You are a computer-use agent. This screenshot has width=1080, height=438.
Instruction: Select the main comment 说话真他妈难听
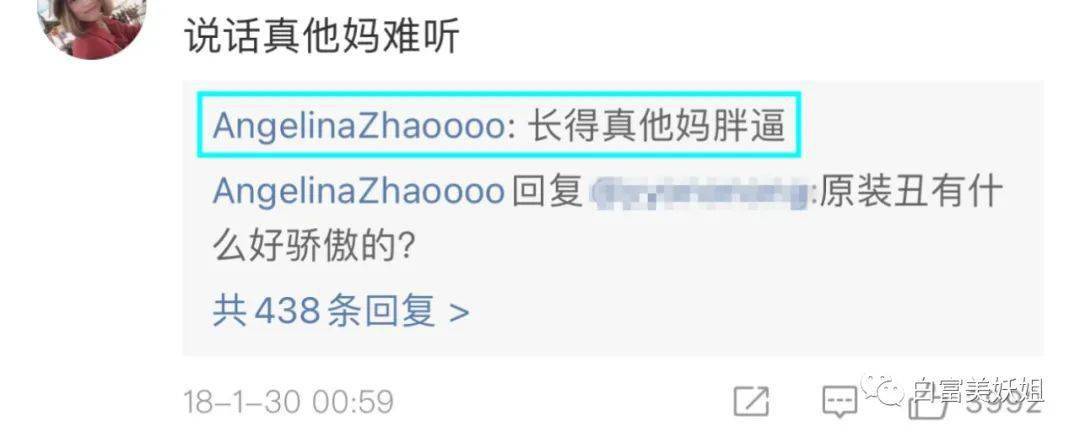click(322, 35)
